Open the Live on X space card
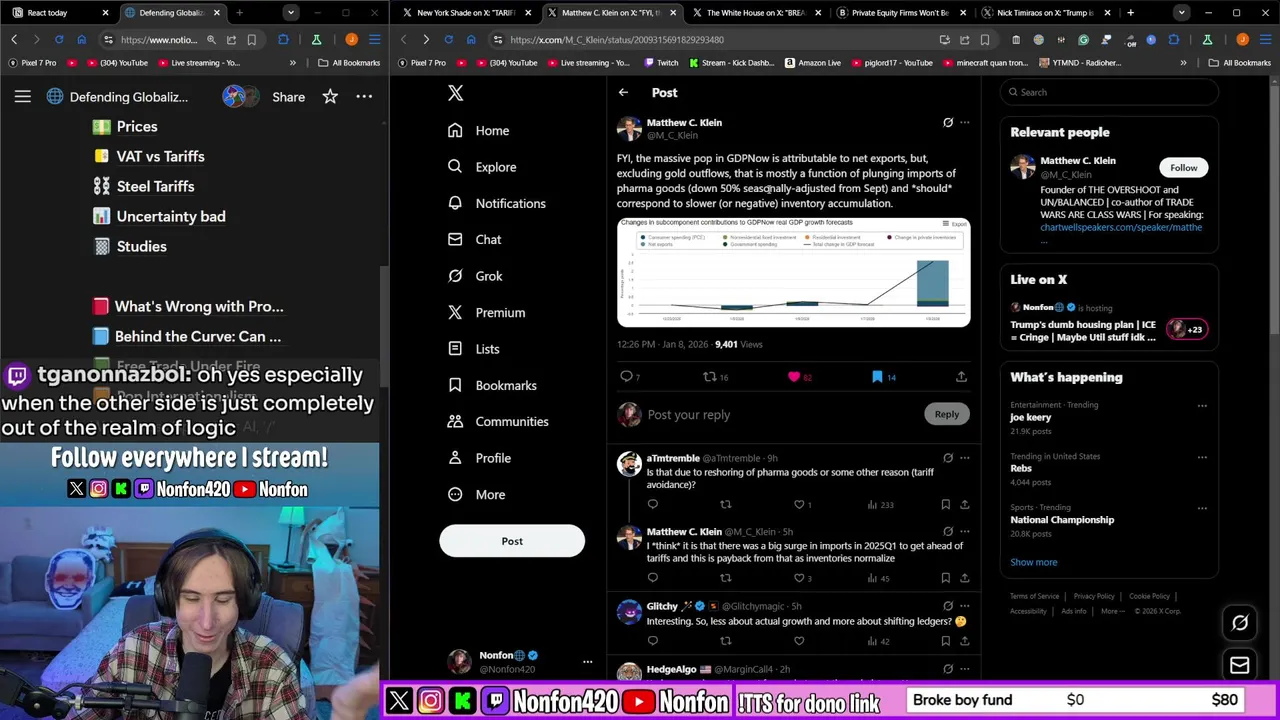The image size is (1280, 720). click(1110, 323)
